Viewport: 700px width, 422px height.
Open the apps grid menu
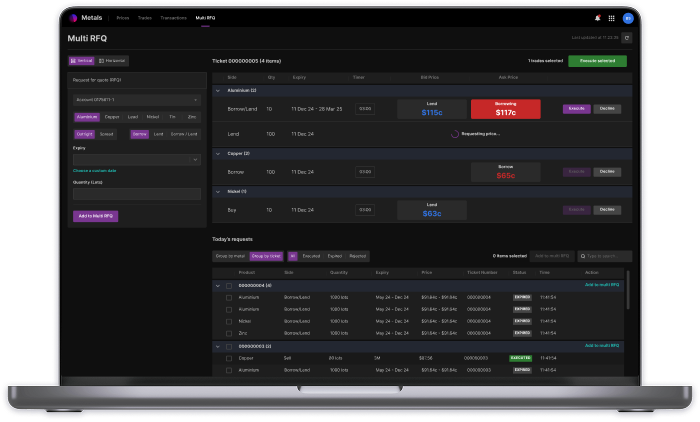[x=611, y=18]
